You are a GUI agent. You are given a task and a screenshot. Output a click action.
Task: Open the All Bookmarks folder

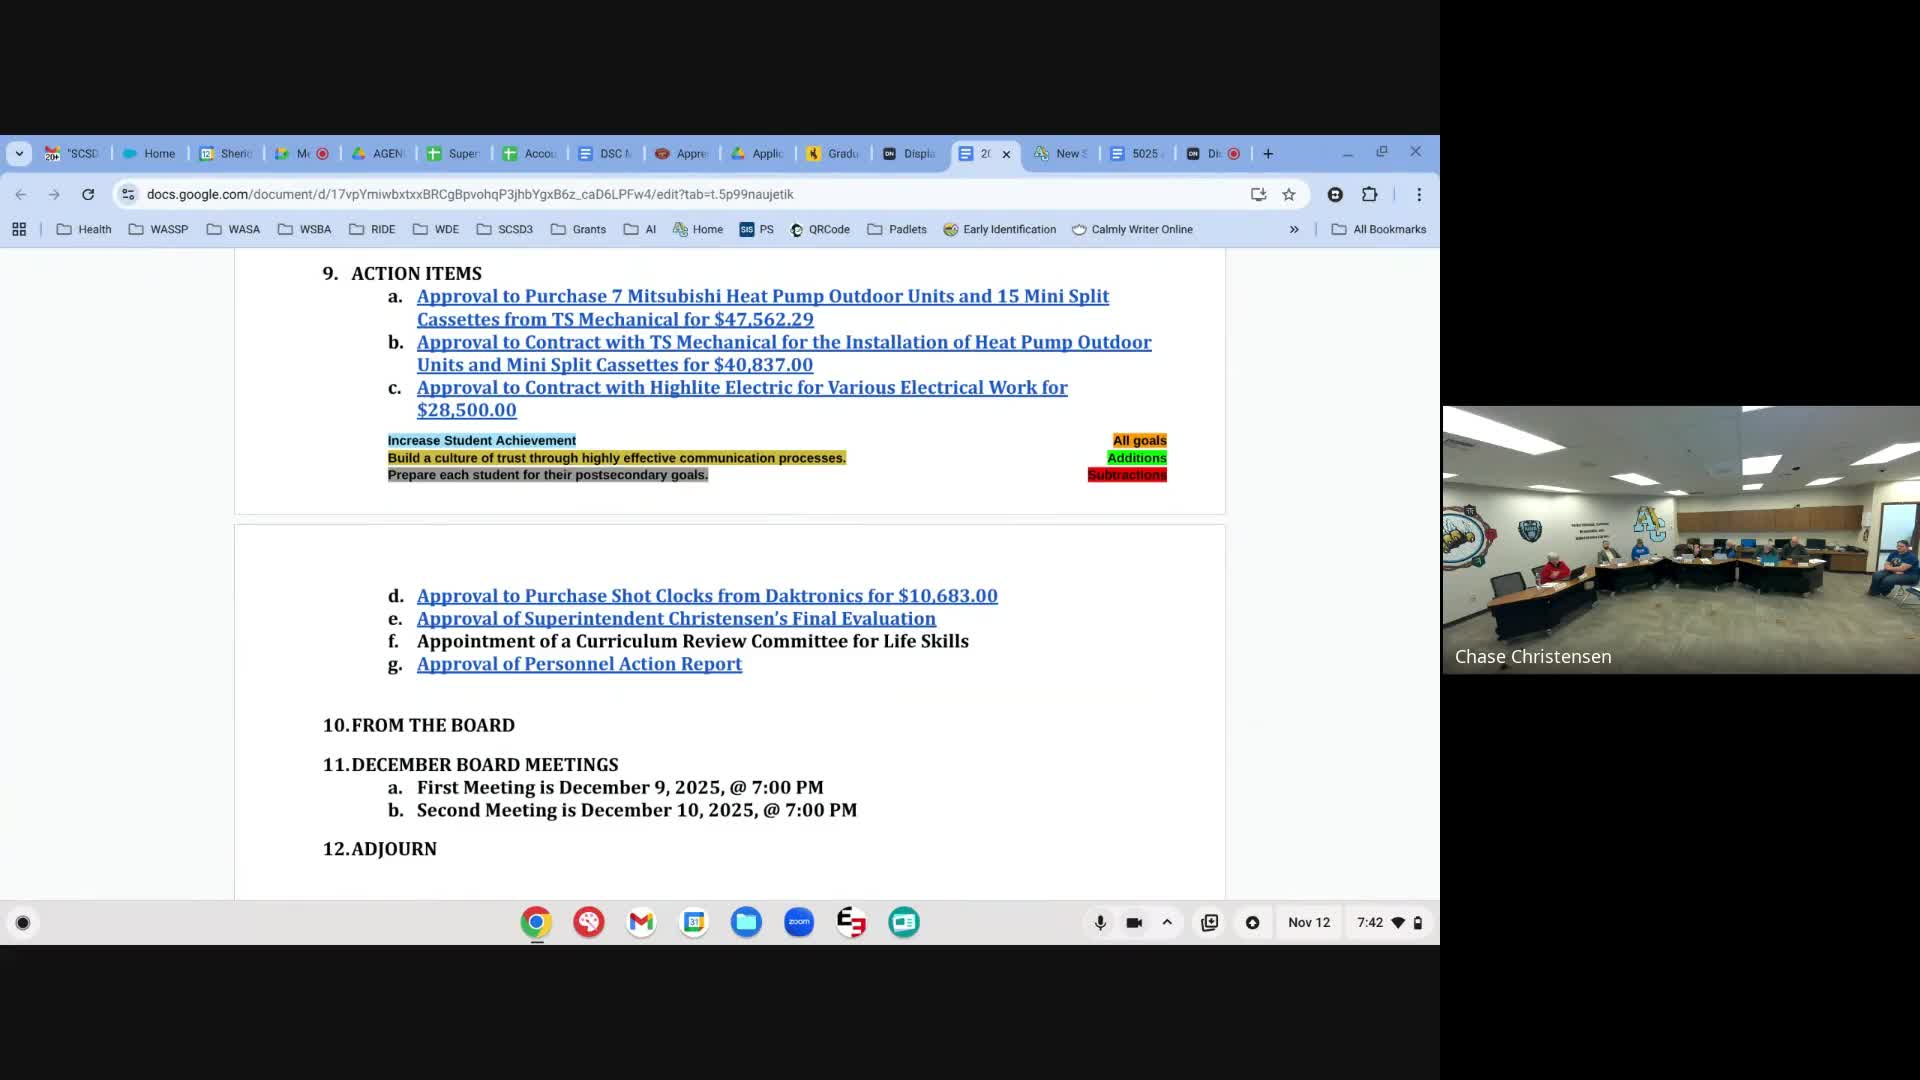[x=1379, y=229]
